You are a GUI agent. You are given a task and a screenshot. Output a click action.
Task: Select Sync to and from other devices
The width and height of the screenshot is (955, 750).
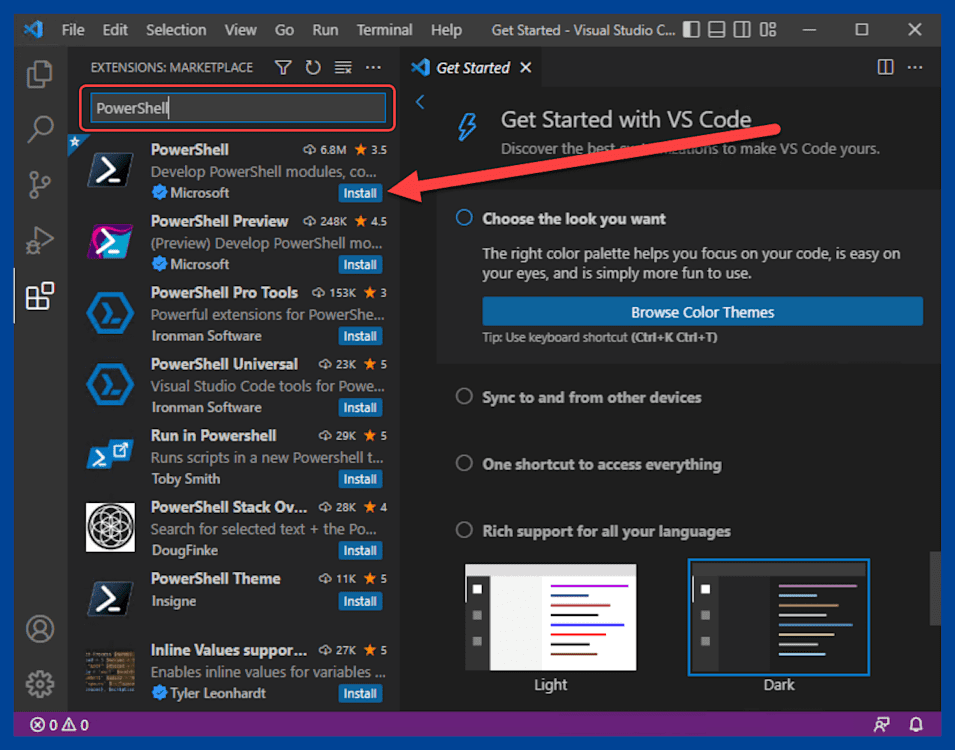(463, 397)
